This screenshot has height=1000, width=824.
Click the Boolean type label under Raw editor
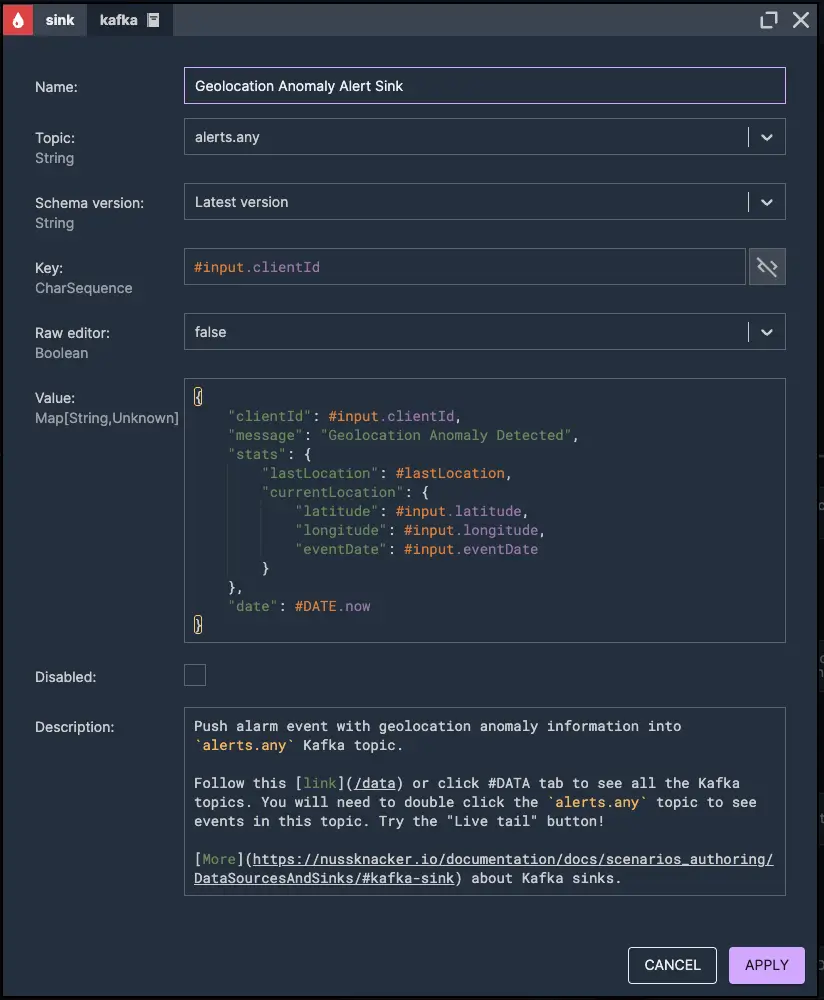tap(61, 353)
